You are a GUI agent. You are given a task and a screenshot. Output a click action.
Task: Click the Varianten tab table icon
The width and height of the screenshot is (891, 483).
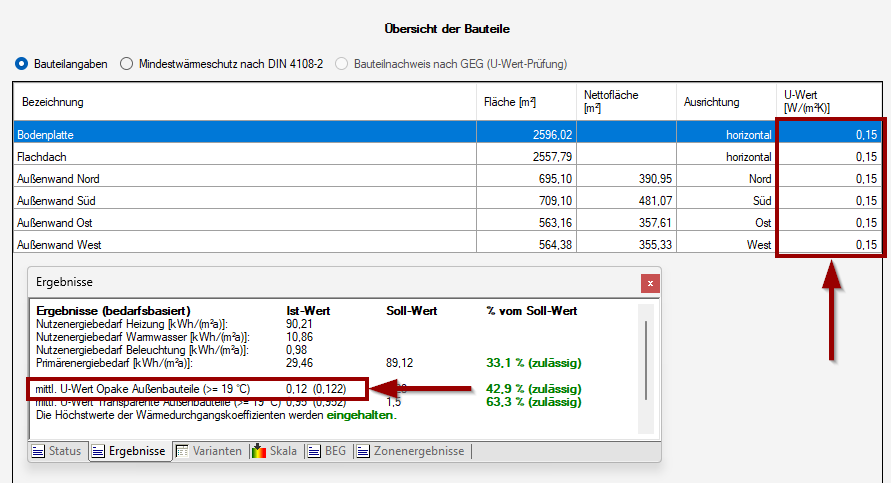point(182,451)
